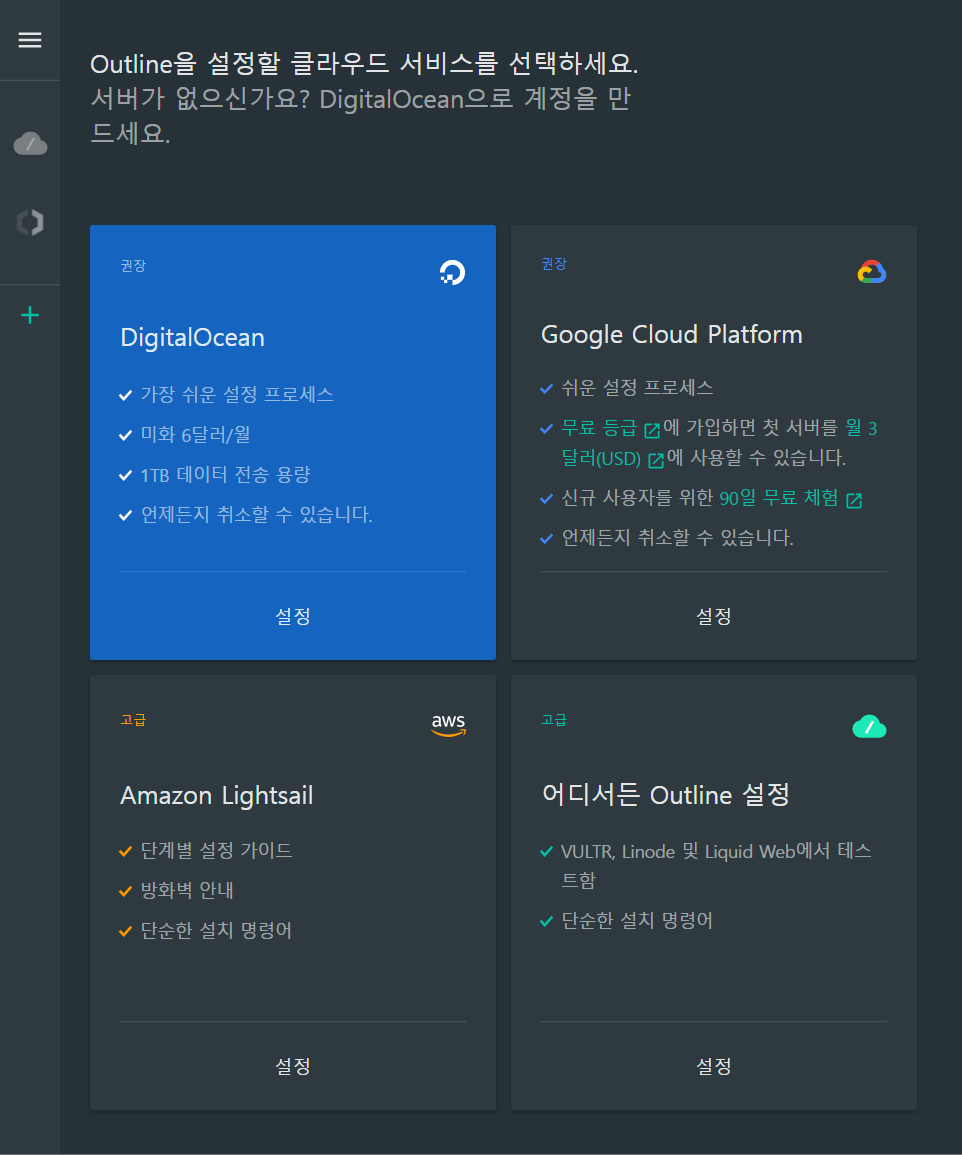Click 설정 button on Google Cloud Platform card

coord(714,617)
